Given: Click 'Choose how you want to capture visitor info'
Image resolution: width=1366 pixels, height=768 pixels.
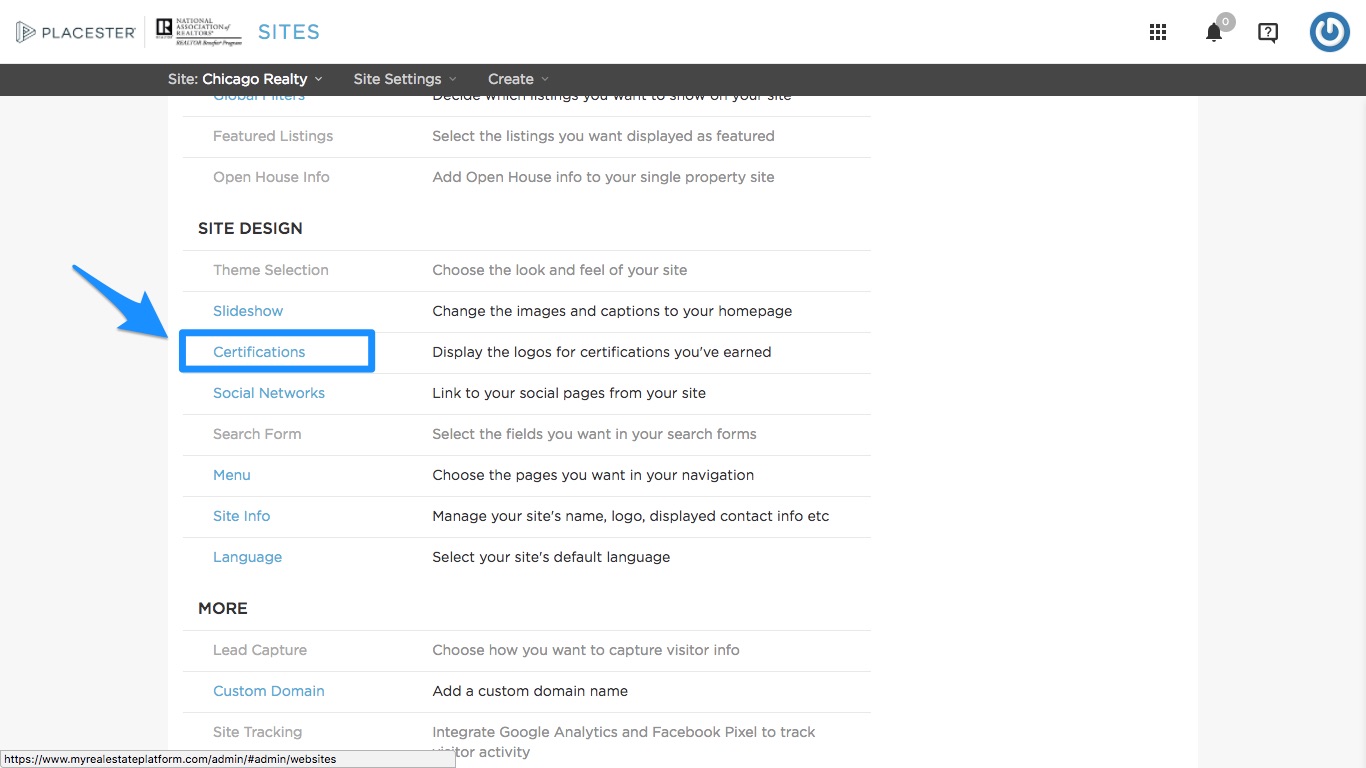Looking at the screenshot, I should [586, 650].
